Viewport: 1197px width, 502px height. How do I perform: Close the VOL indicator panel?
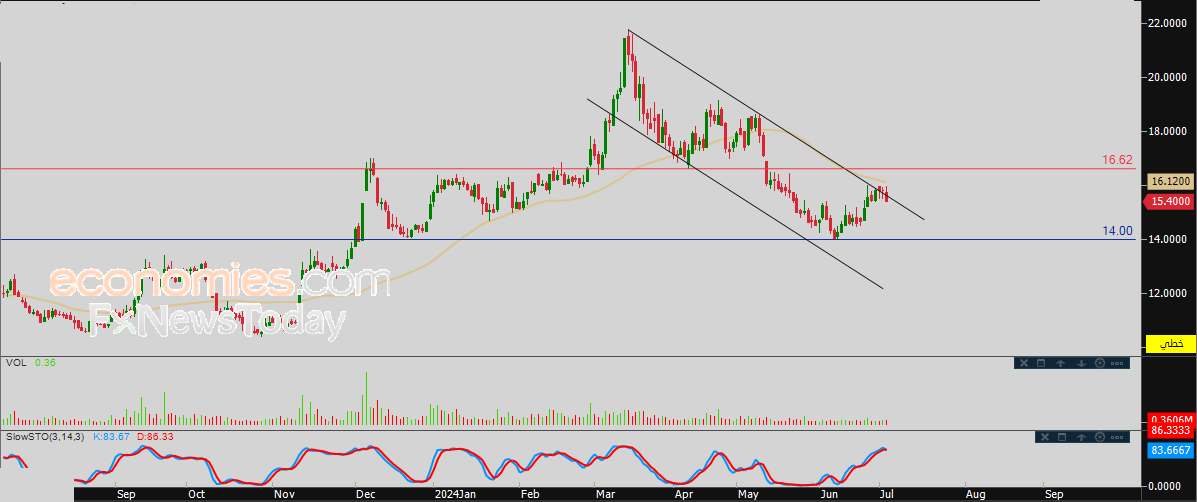[x=1024, y=363]
